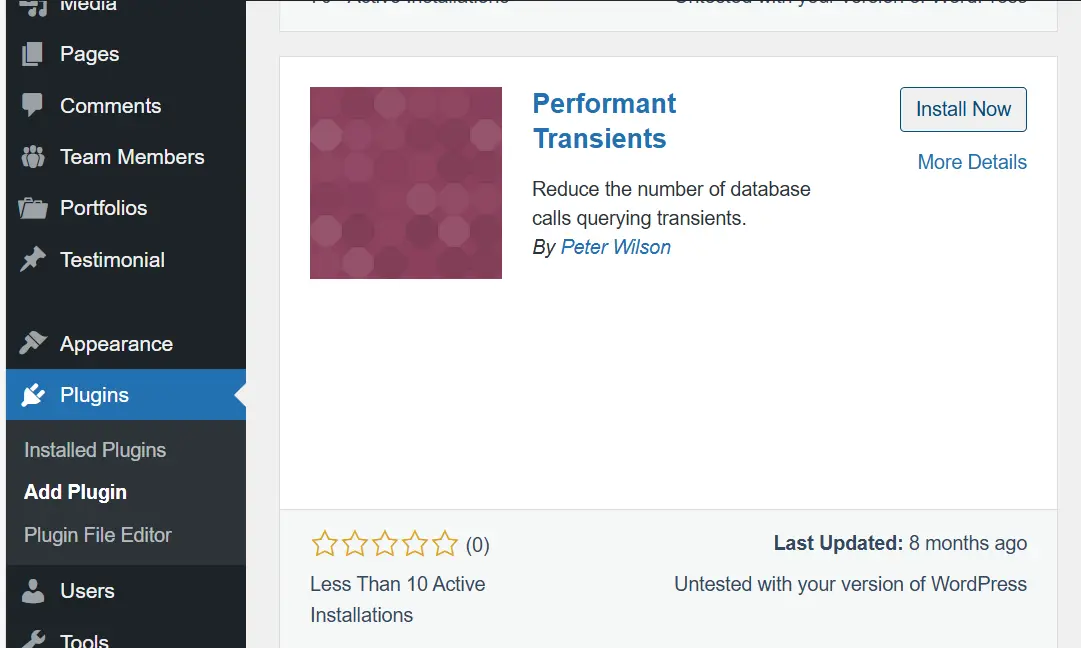Open Peter Wilson's author profile
1081x648 pixels.
(616, 247)
